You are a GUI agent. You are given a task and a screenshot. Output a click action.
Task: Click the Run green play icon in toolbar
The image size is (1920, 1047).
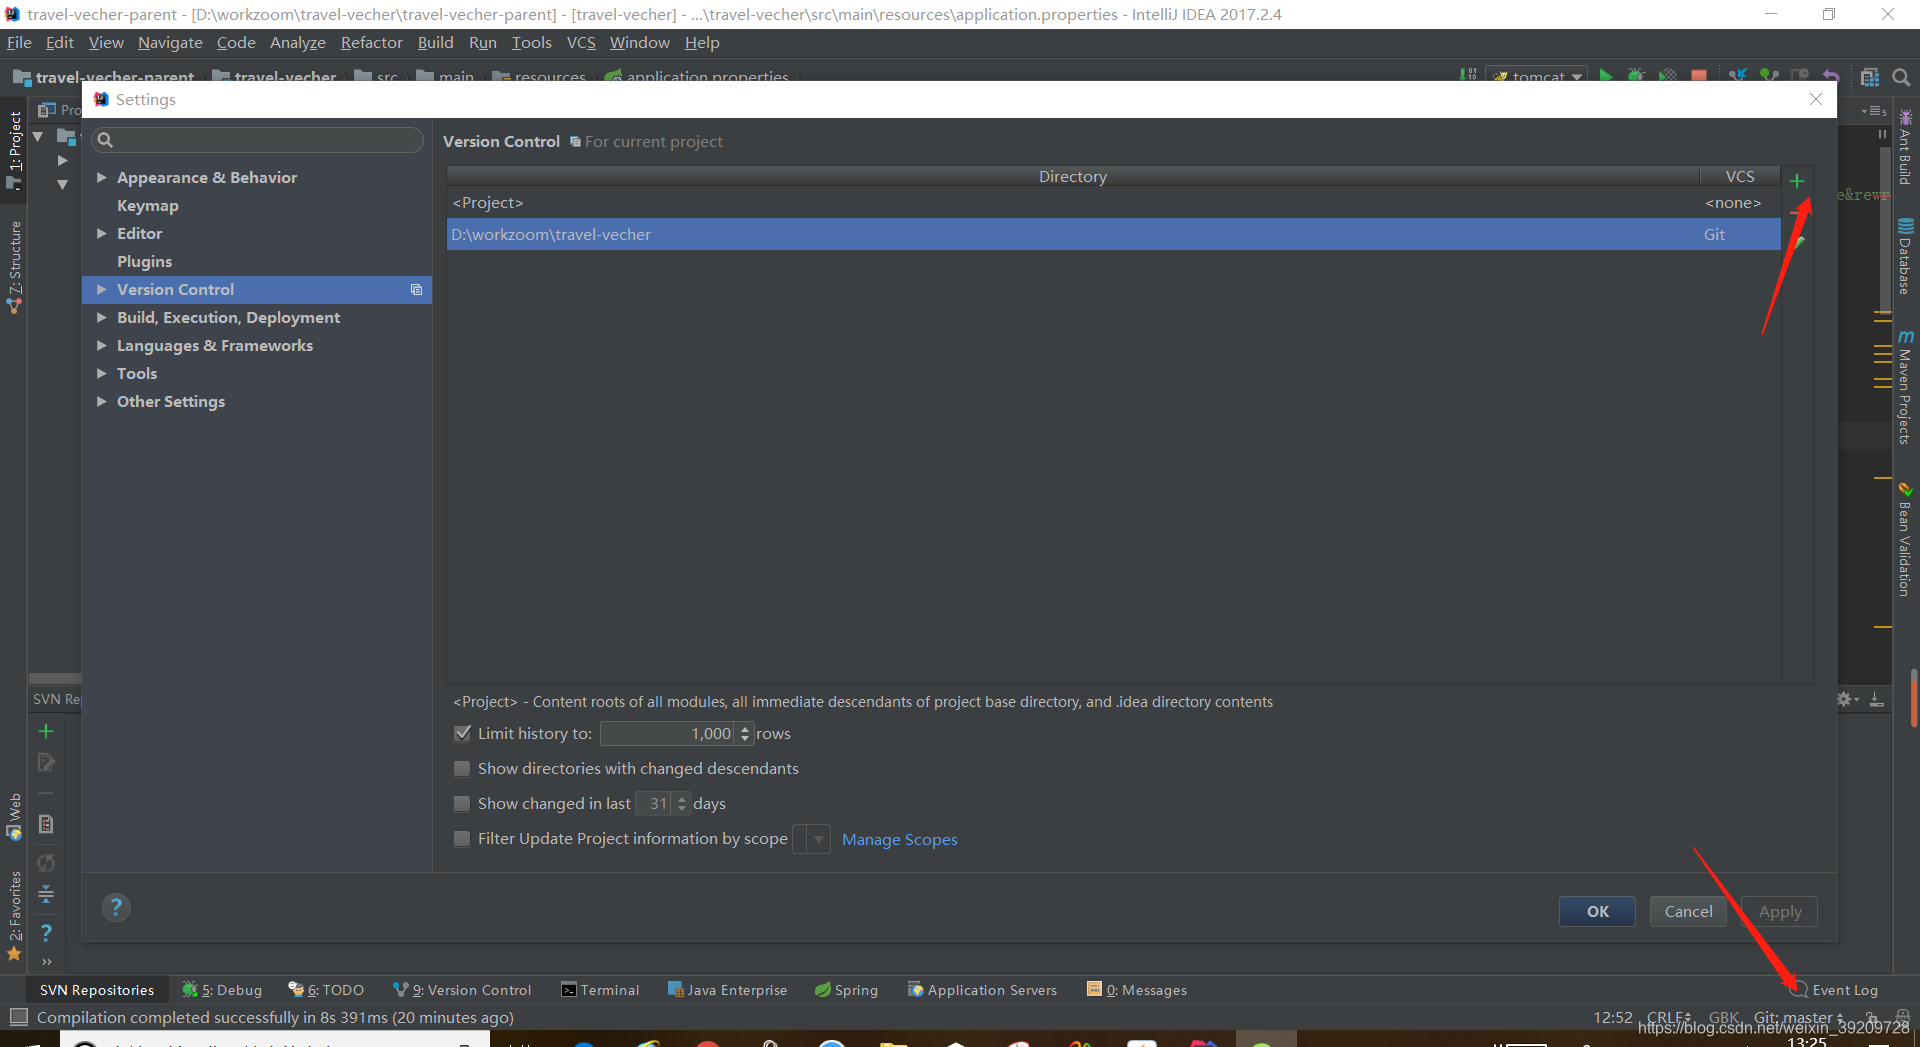coord(1606,76)
